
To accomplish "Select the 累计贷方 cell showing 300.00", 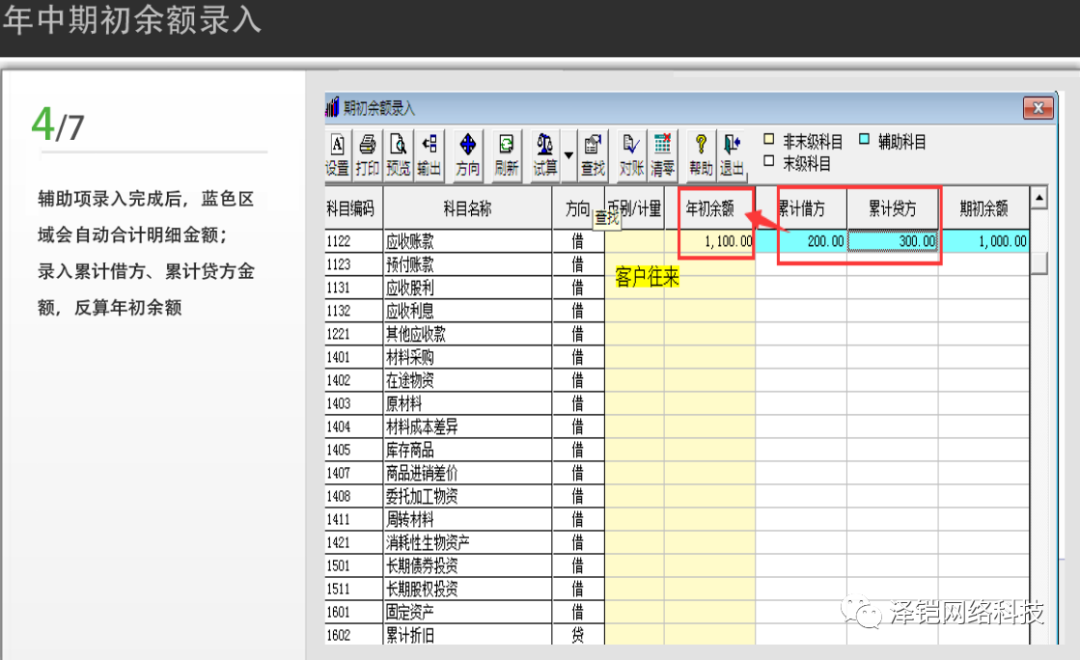I will pos(892,241).
